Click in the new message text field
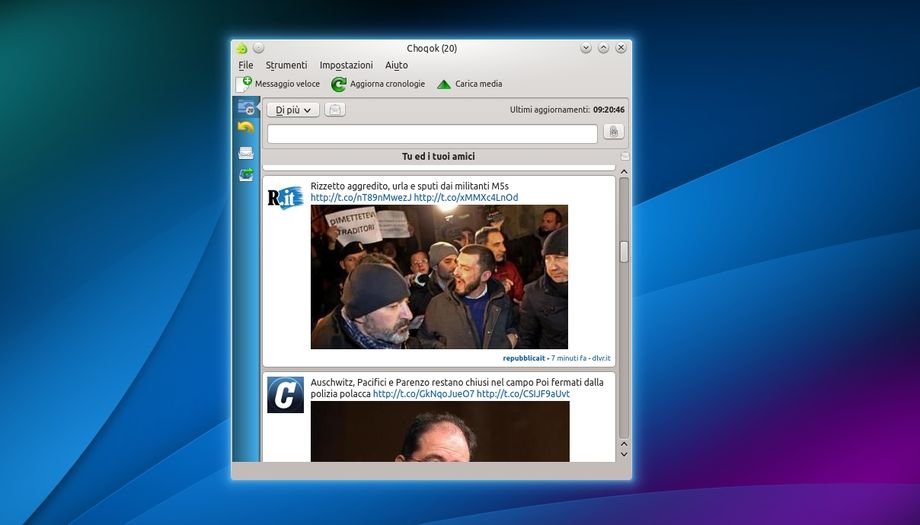920x525 pixels. [432, 133]
